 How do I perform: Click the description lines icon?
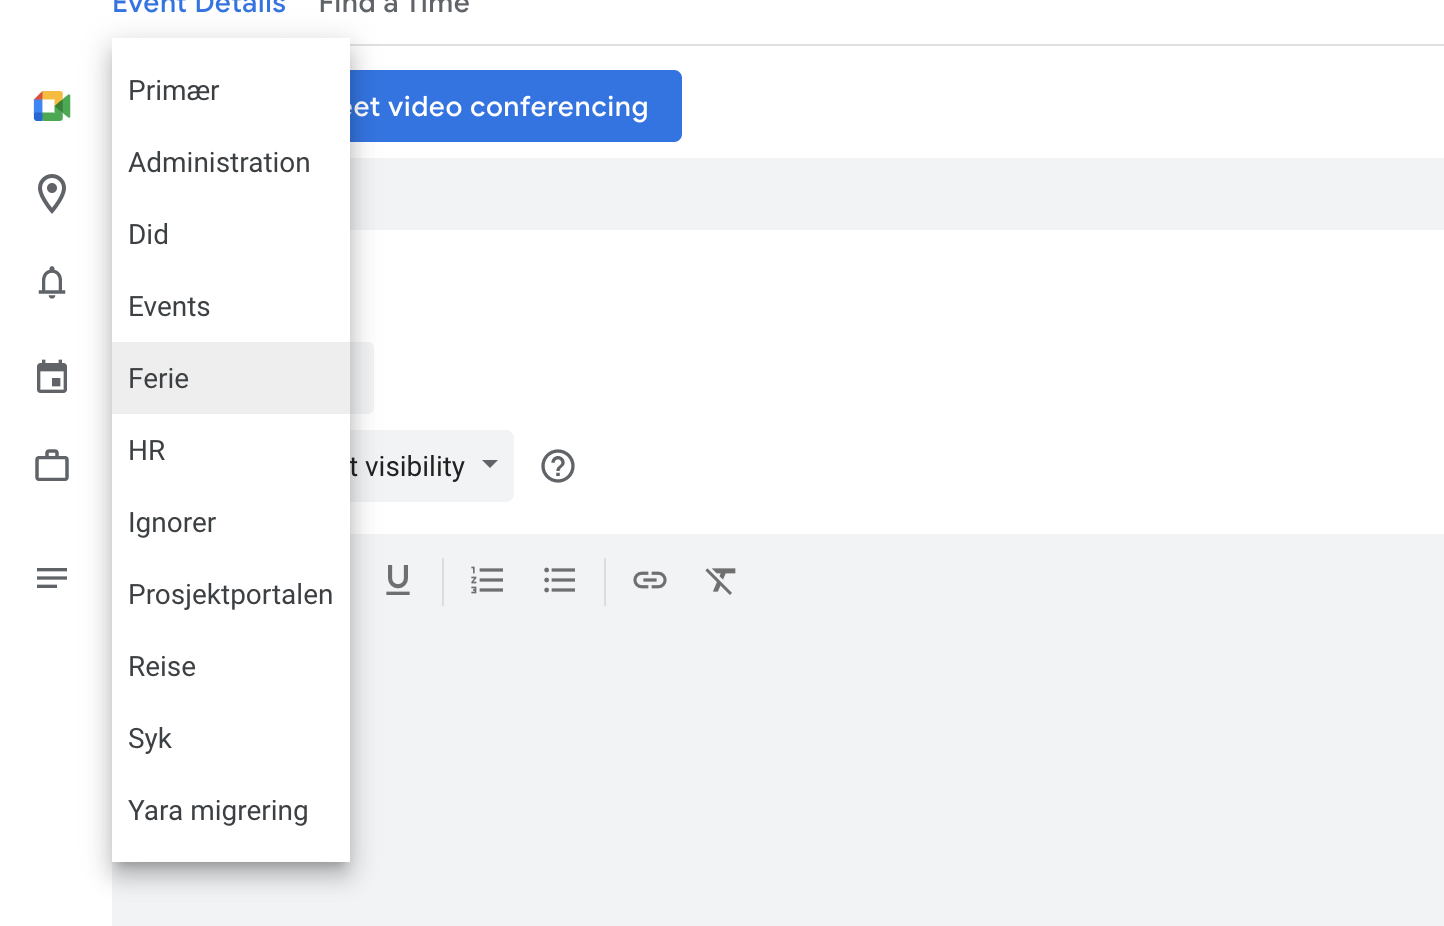click(x=52, y=577)
